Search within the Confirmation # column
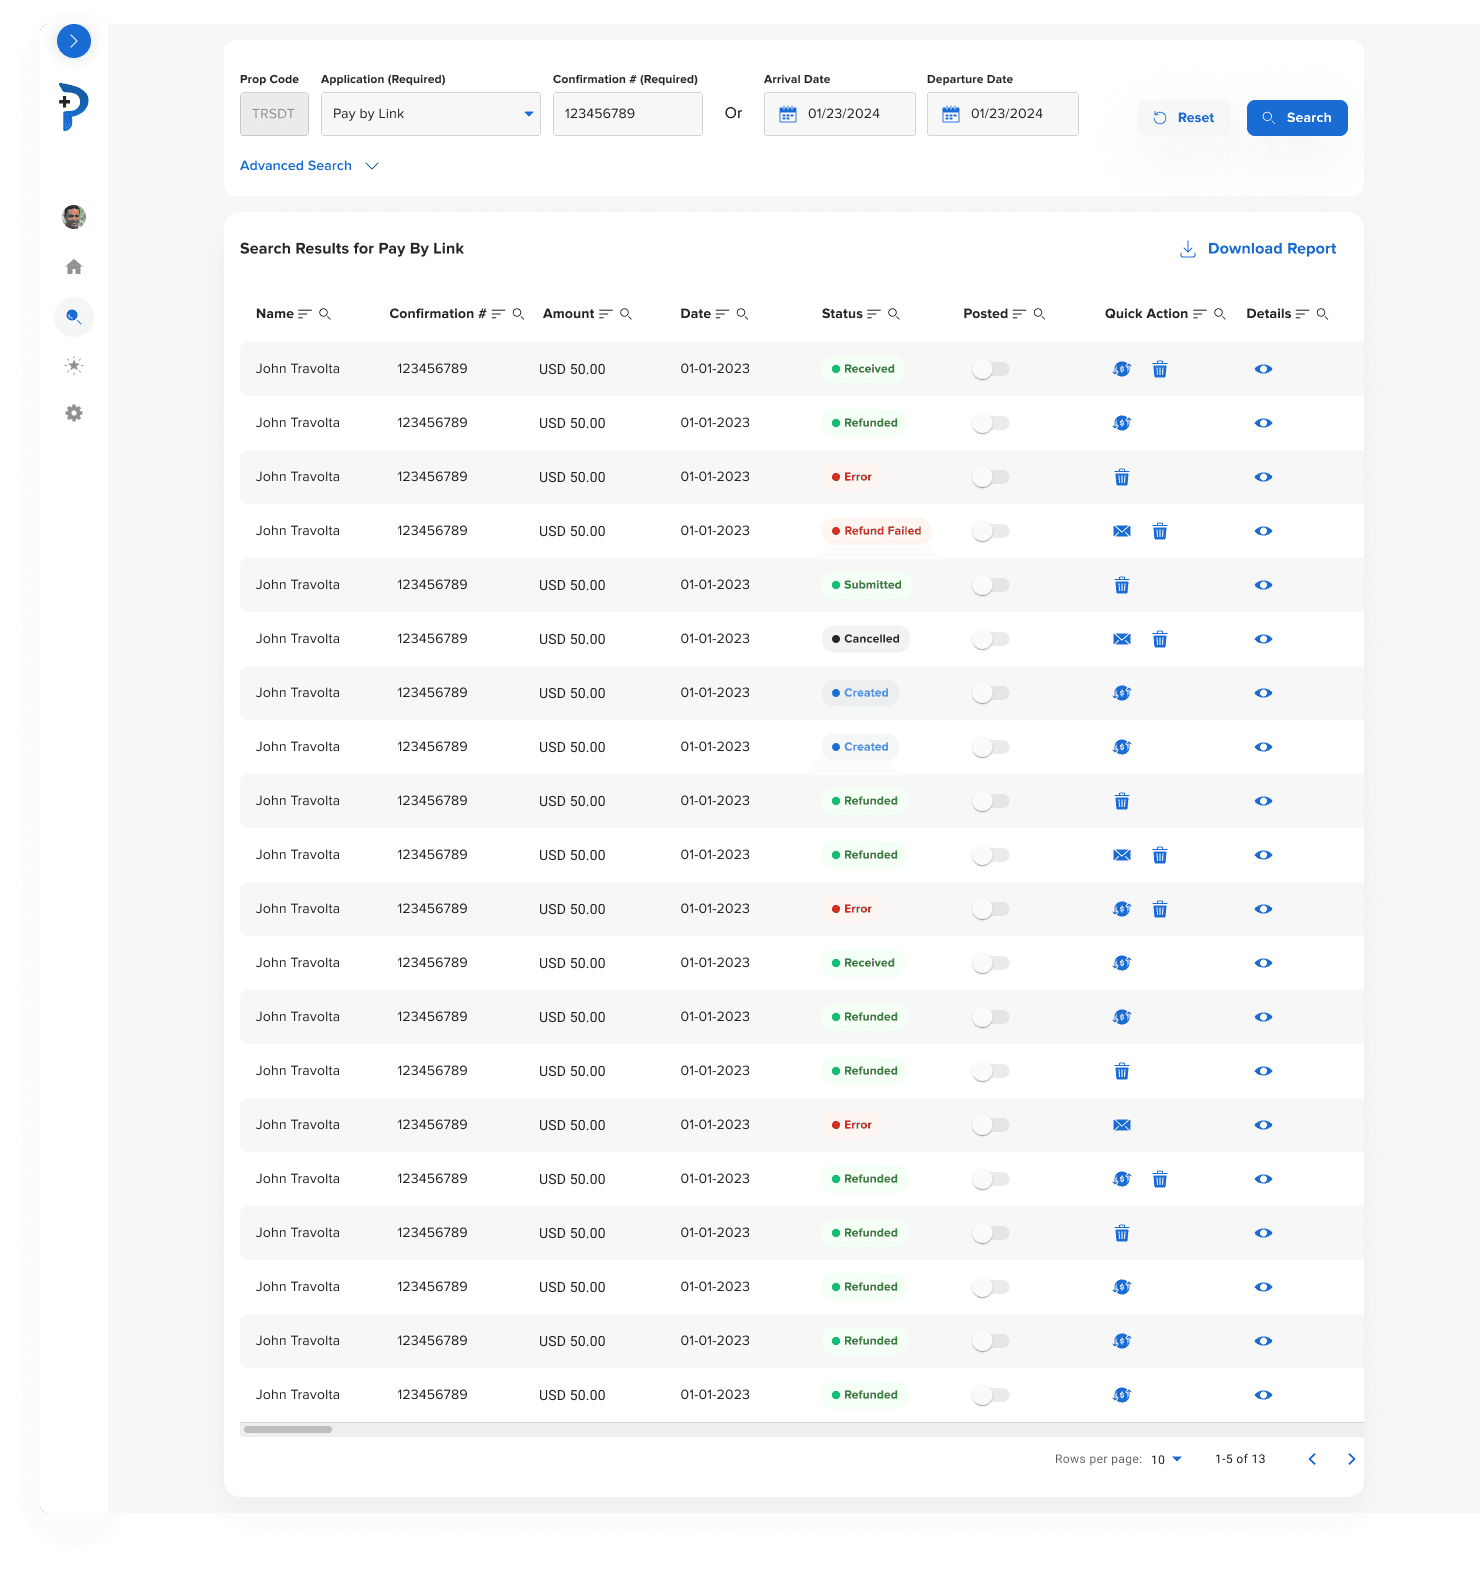 pyautogui.click(x=518, y=314)
